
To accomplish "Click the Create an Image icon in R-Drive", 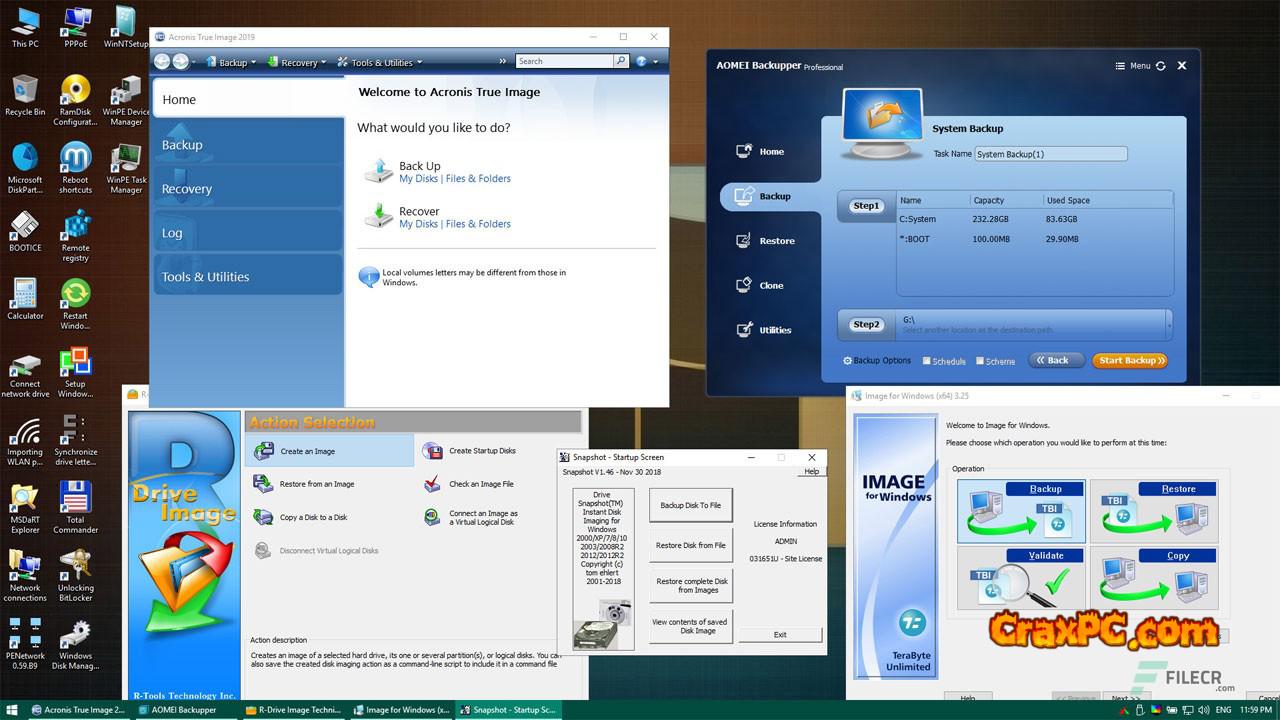I will click(264, 451).
